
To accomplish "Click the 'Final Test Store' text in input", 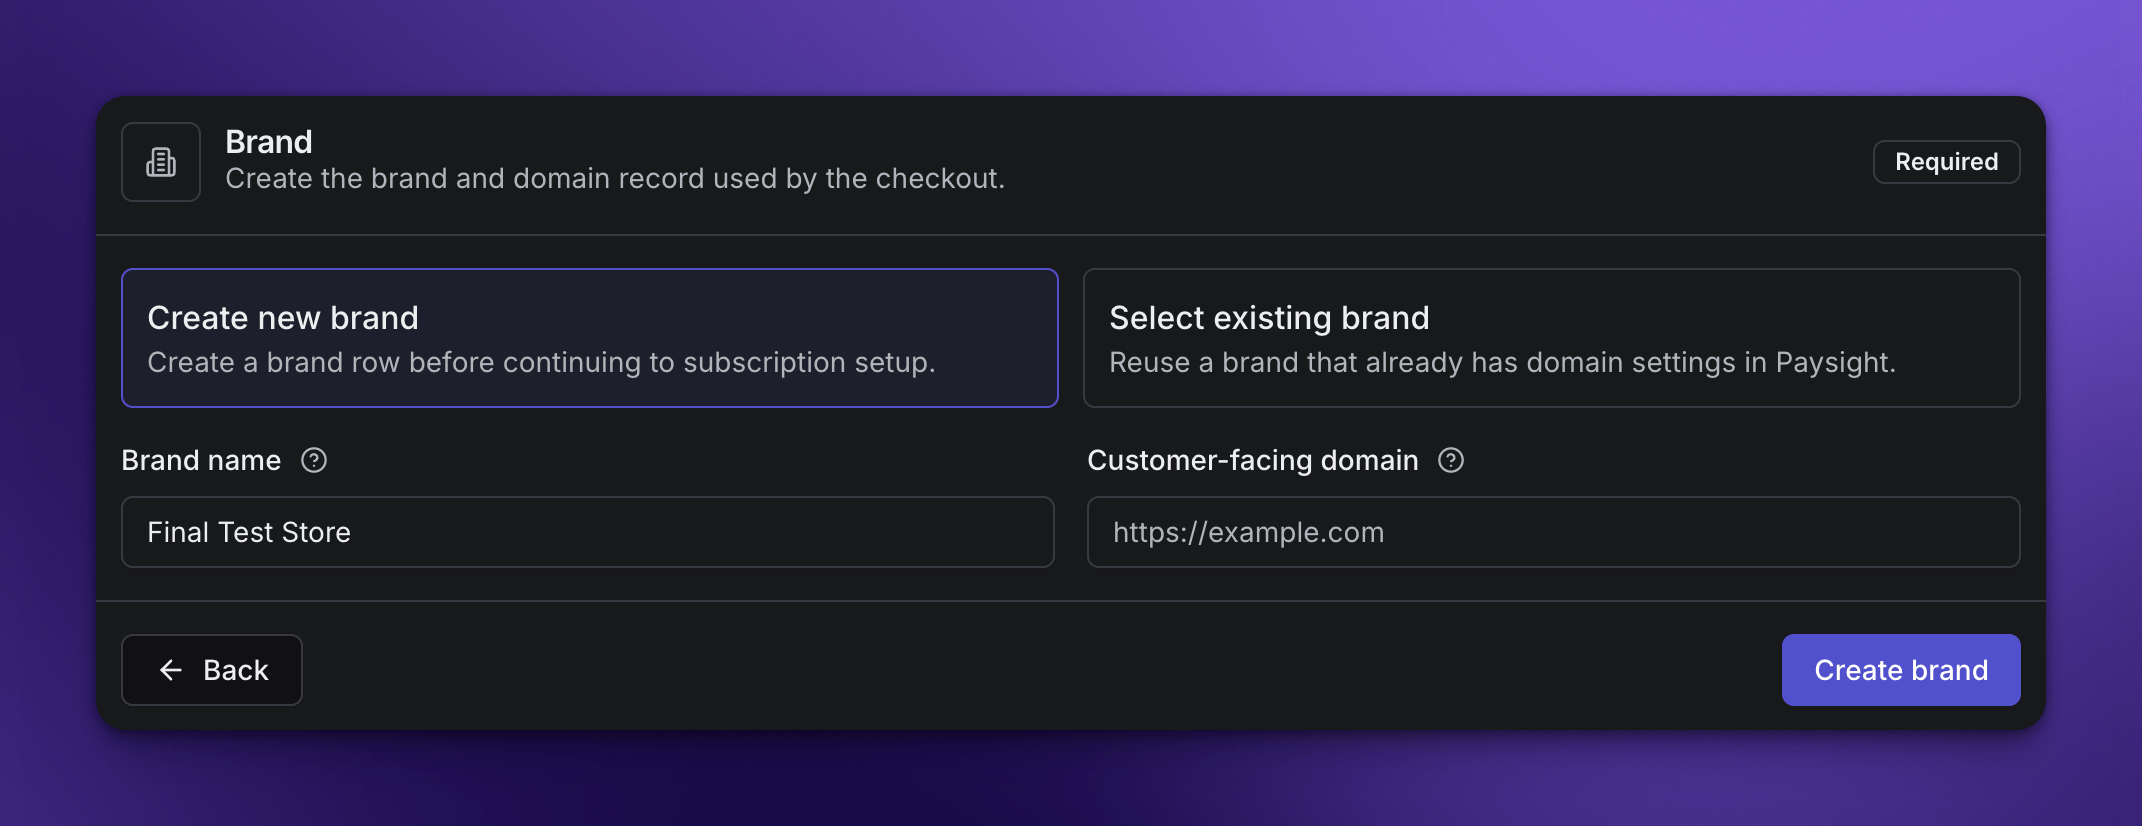I will click(249, 532).
